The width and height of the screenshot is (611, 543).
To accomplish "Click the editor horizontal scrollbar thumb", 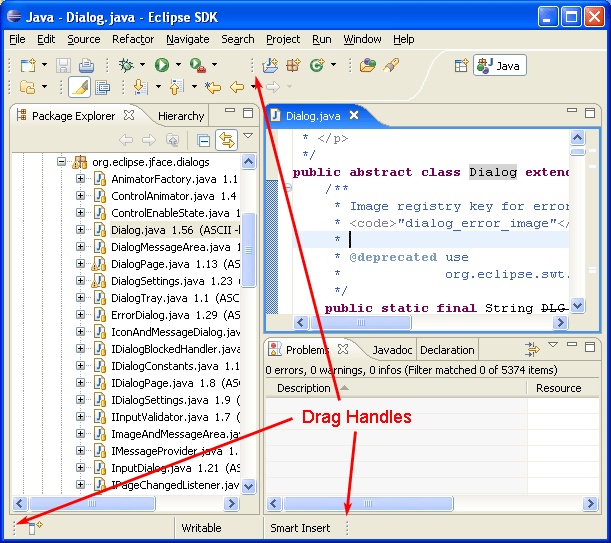I will (x=361, y=323).
